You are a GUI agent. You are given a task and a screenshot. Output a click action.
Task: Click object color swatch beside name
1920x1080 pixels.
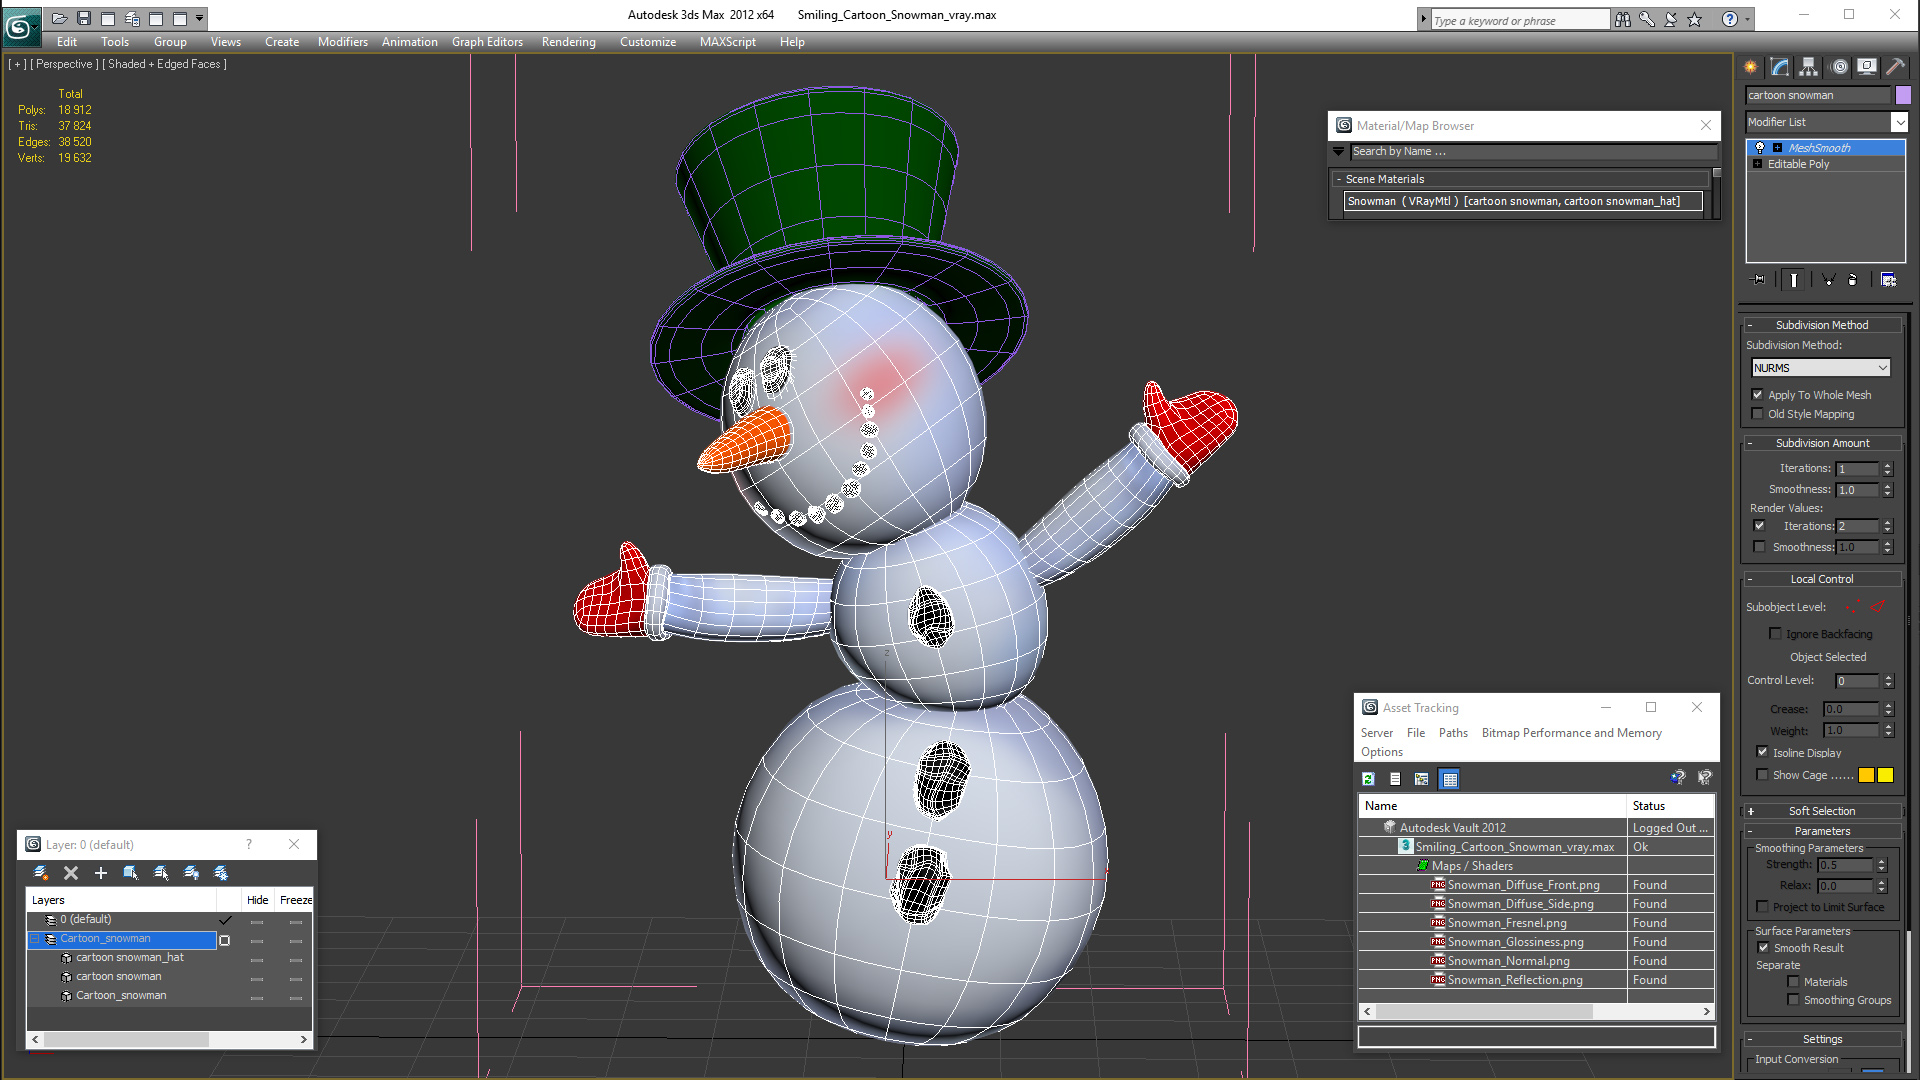coord(1903,95)
